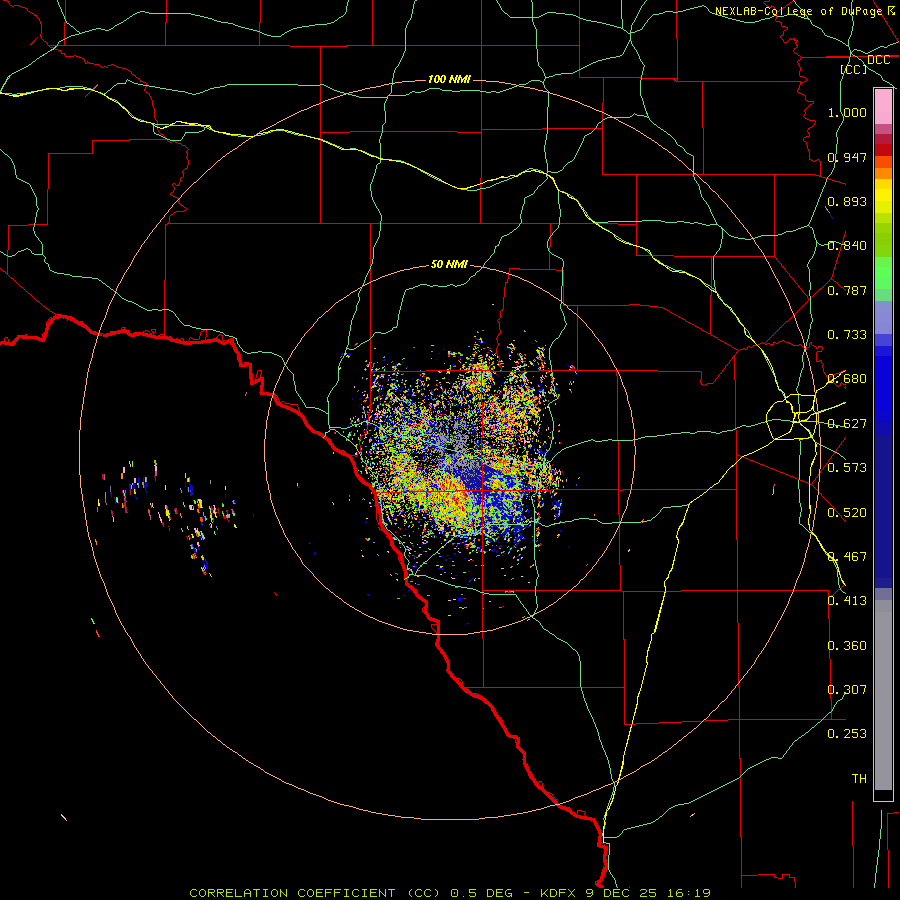Select the 0.413 scale value
Screen dimensions: 900x900
(x=847, y=601)
